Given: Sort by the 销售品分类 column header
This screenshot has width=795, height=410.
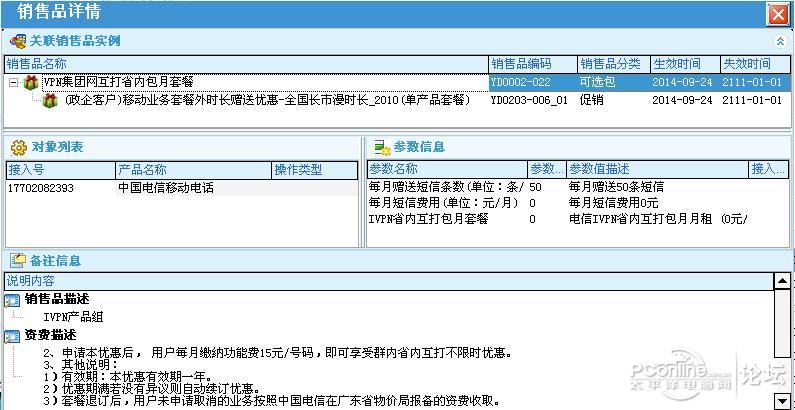Looking at the screenshot, I should click(x=615, y=64).
